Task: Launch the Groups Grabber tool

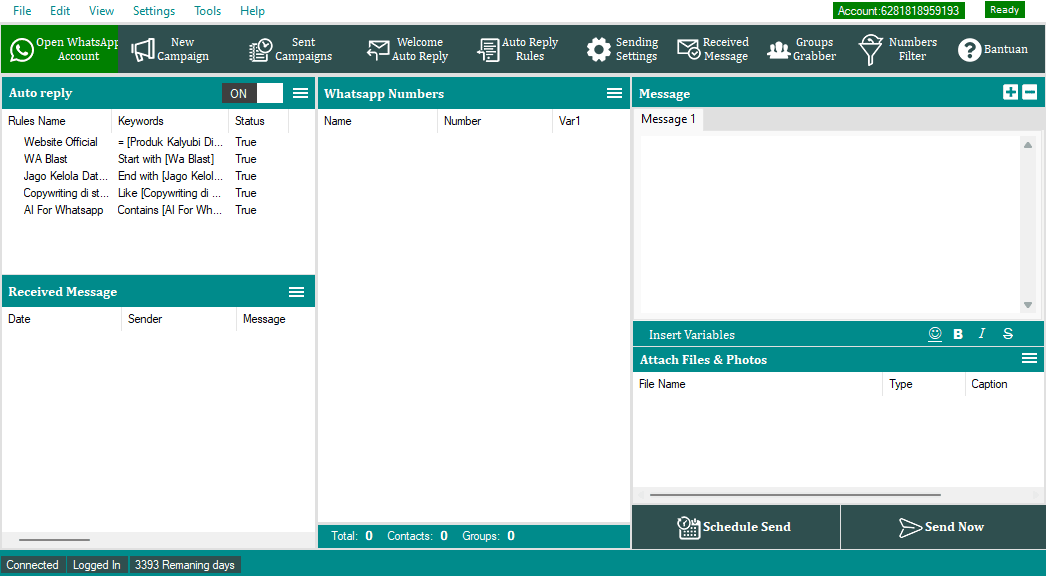Action: point(801,49)
